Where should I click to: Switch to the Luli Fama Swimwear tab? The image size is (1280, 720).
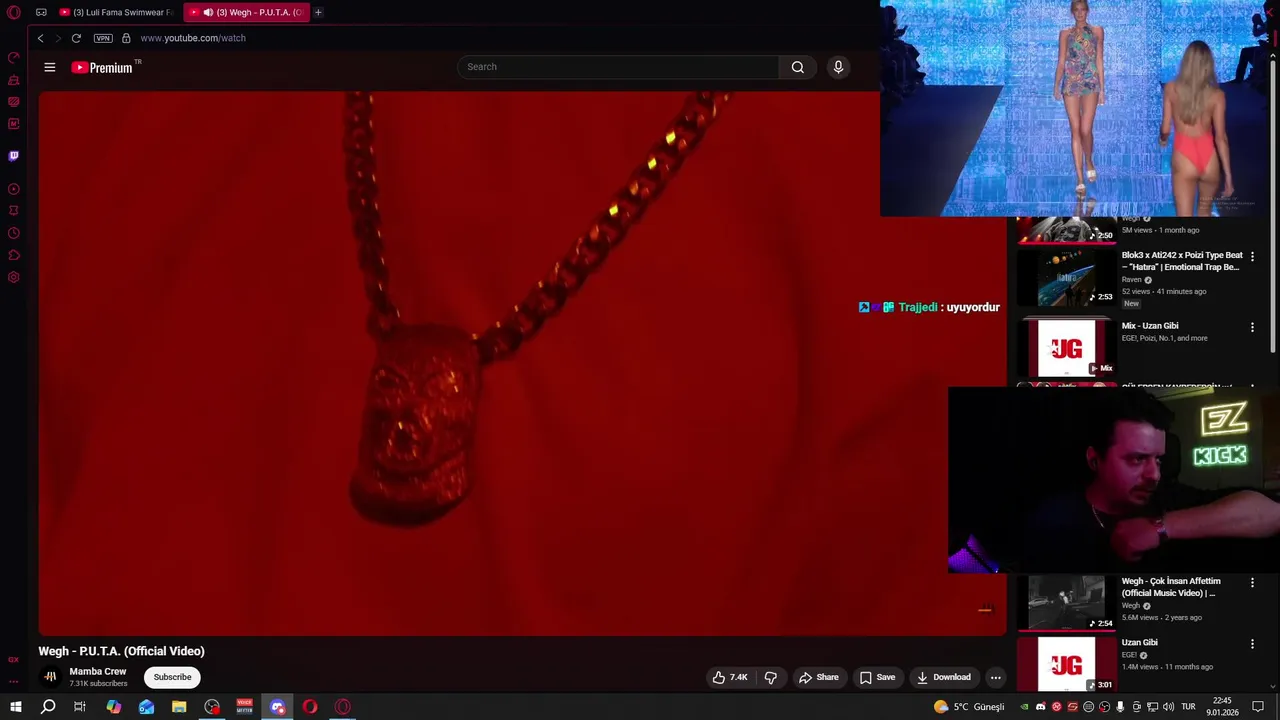click(116, 12)
